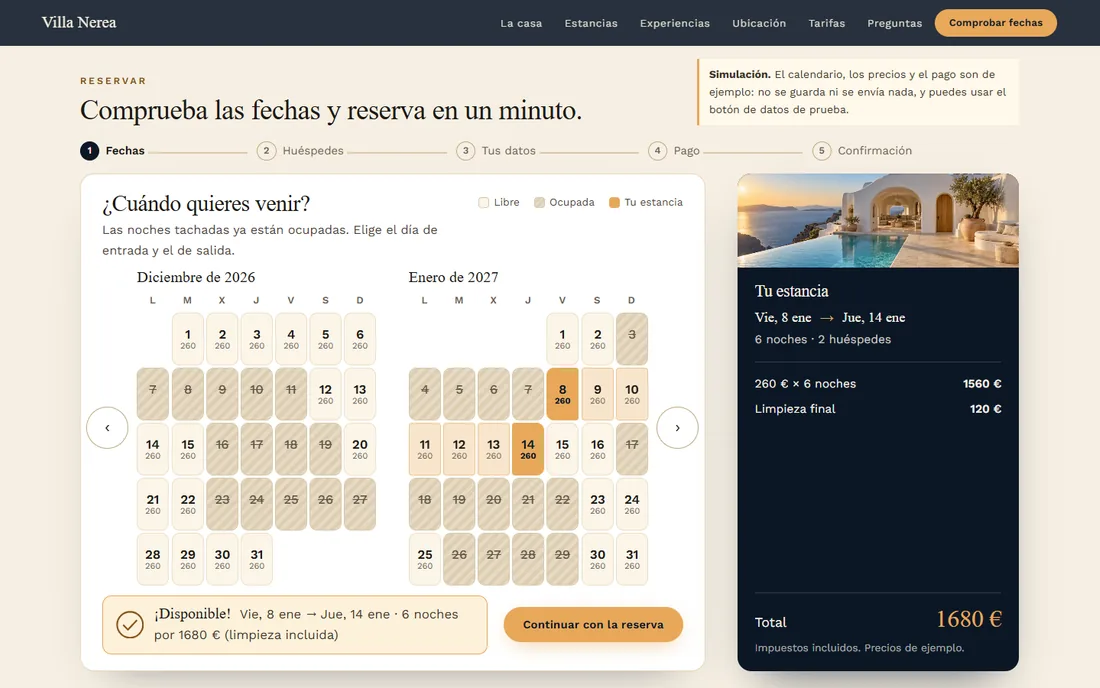Screen dimensions: 1100x688
Task: Select January 23 in the calendar
Action: click(x=597, y=504)
